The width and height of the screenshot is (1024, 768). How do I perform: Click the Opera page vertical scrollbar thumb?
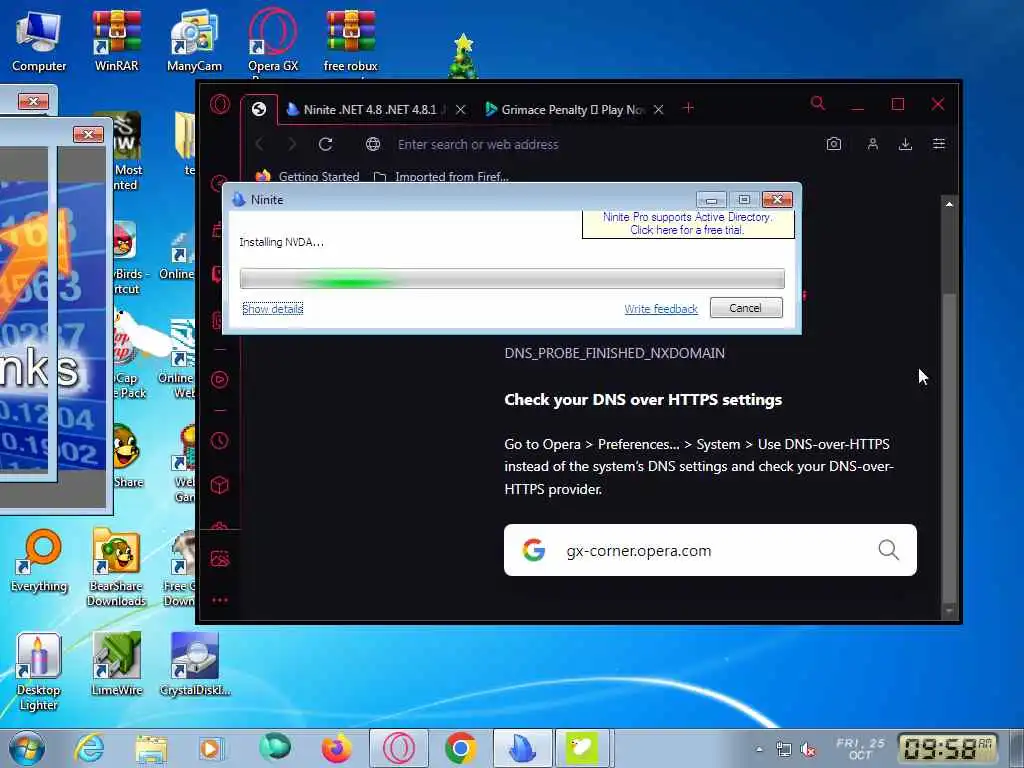(950, 447)
